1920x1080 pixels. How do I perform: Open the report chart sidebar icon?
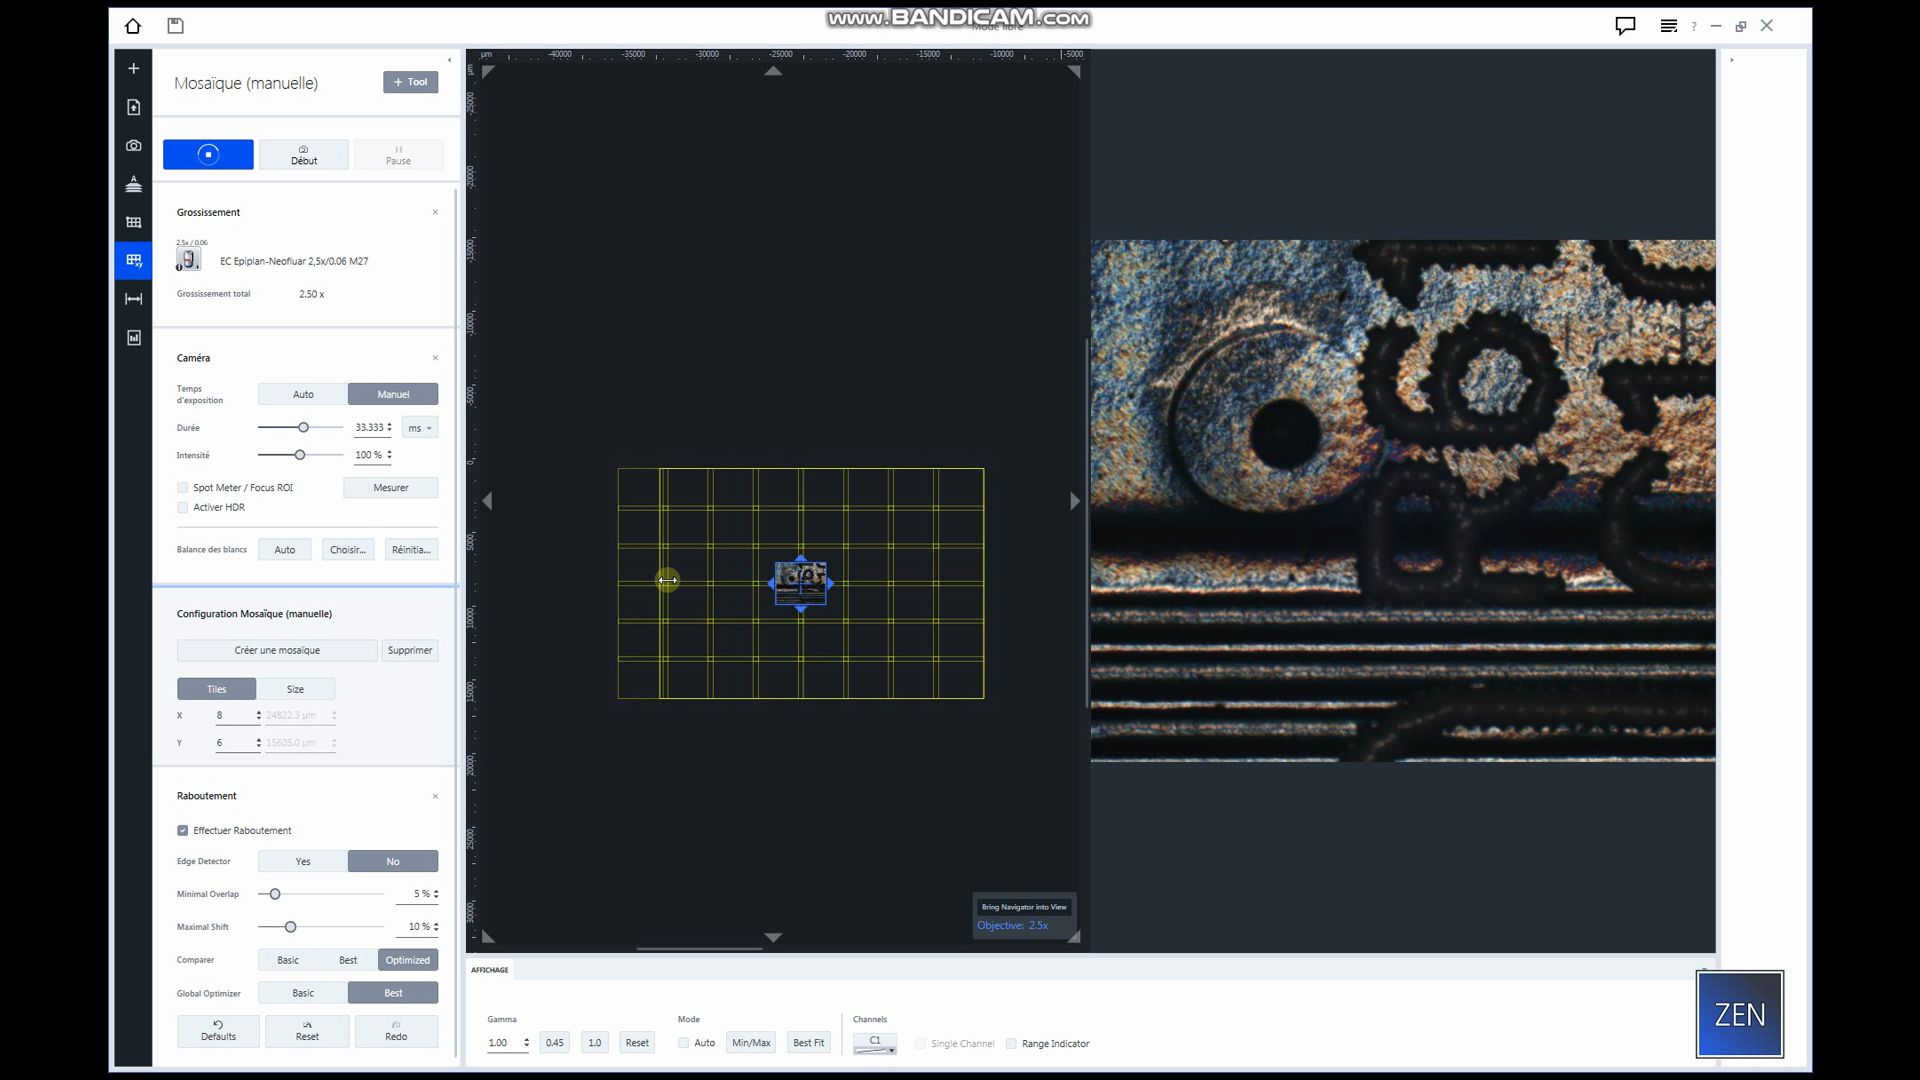133,338
